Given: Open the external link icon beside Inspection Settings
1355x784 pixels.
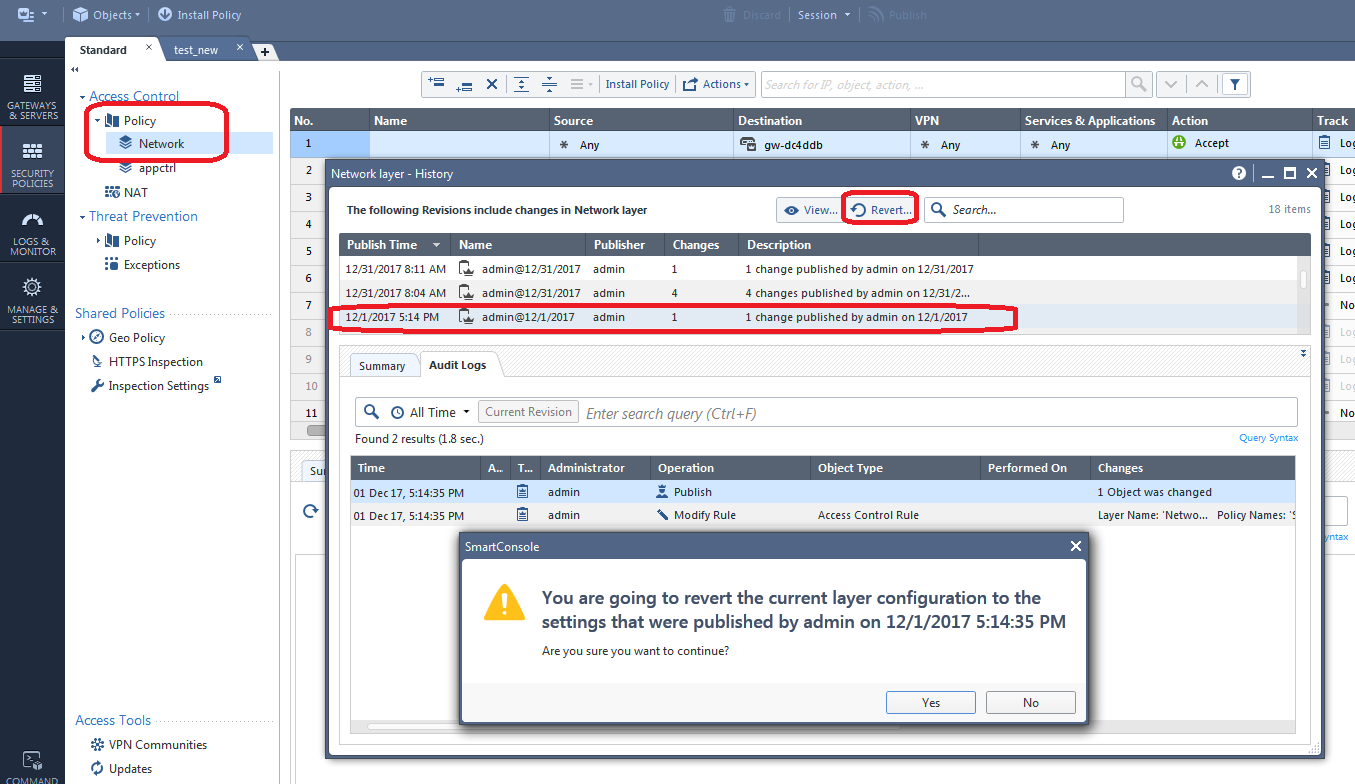Looking at the screenshot, I should pos(217,381).
